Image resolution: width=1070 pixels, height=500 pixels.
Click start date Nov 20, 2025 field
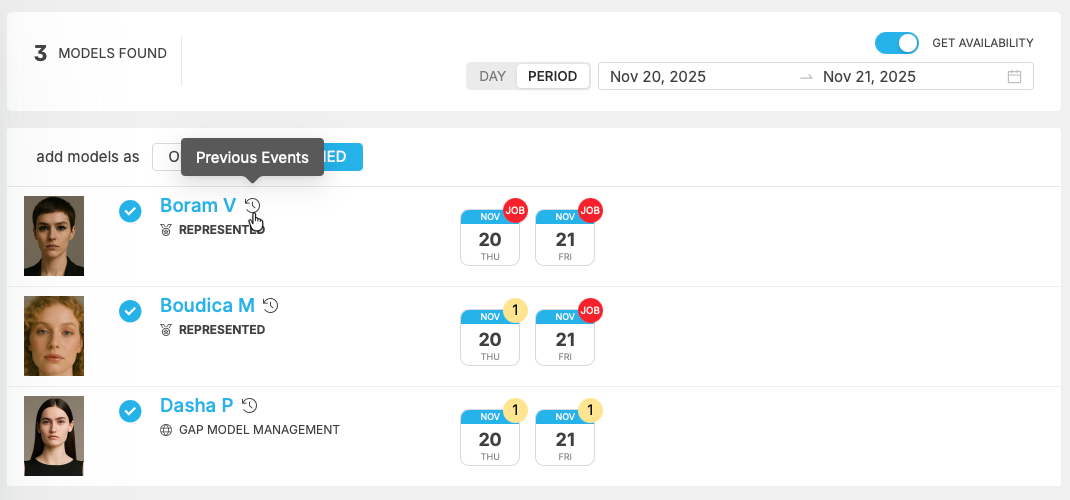[x=658, y=77]
